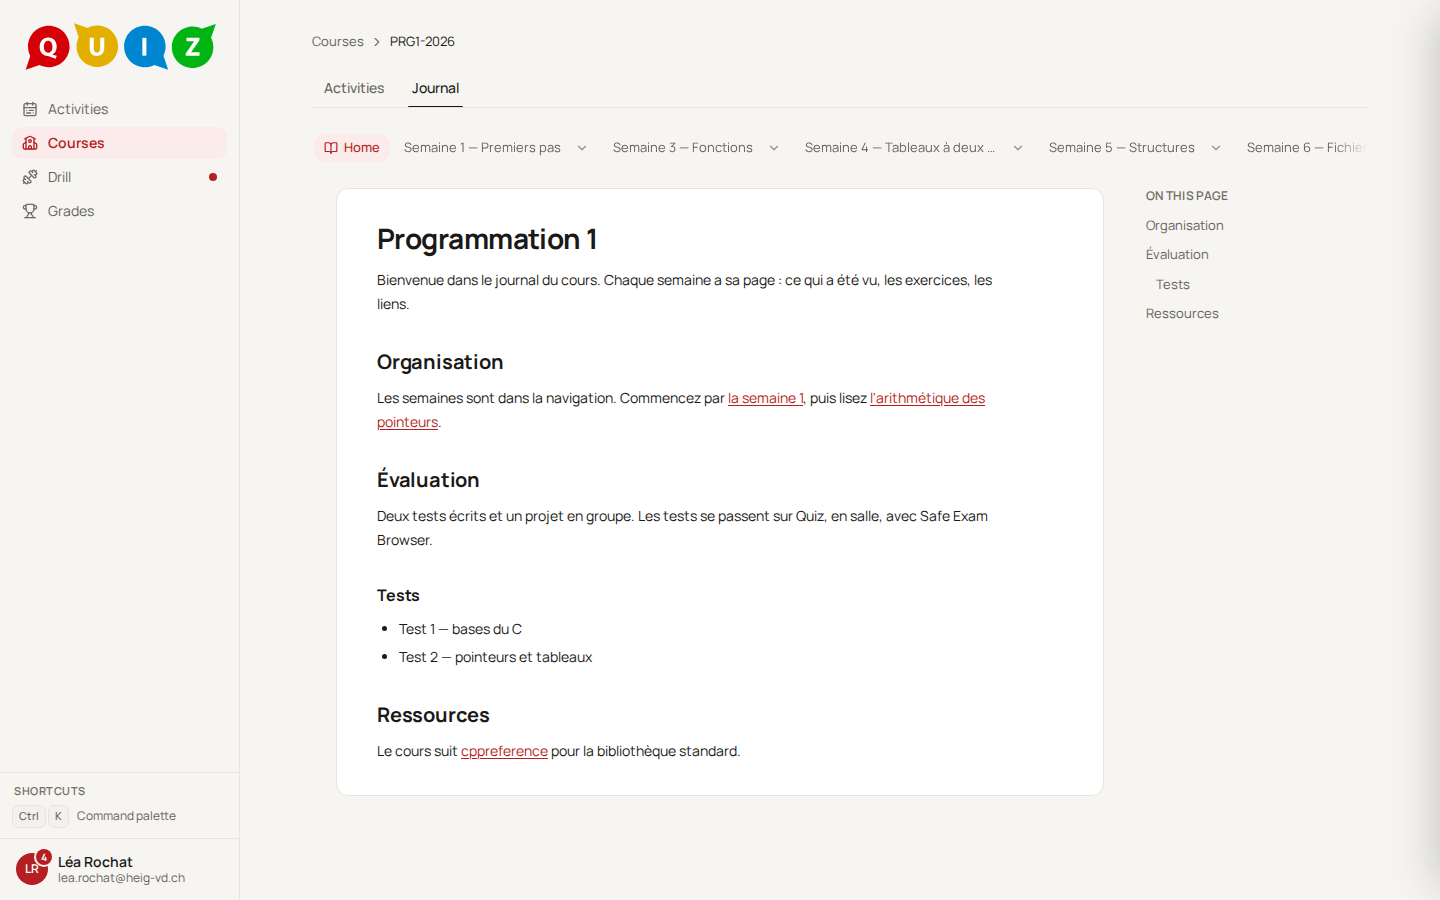Open Semaine 4 — Tableaux à deux page
Screen dimensions: 1440x900
(900, 148)
